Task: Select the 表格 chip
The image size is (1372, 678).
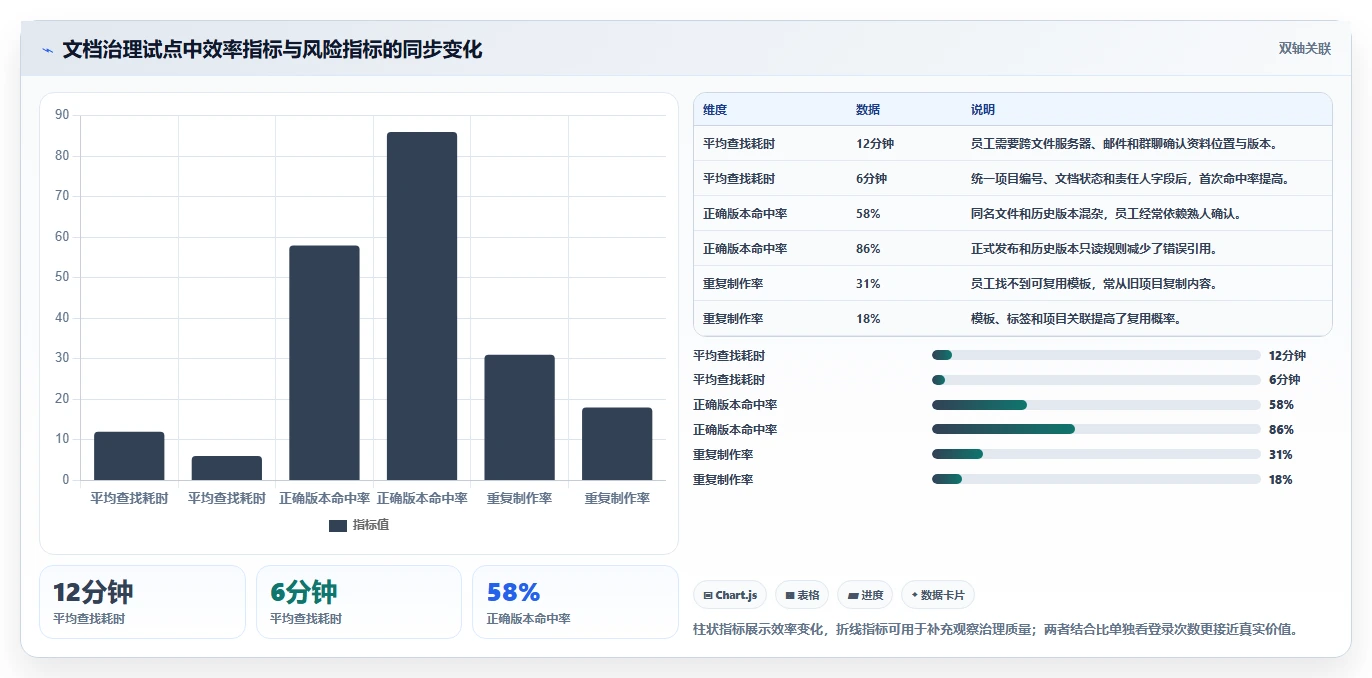Action: 802,595
